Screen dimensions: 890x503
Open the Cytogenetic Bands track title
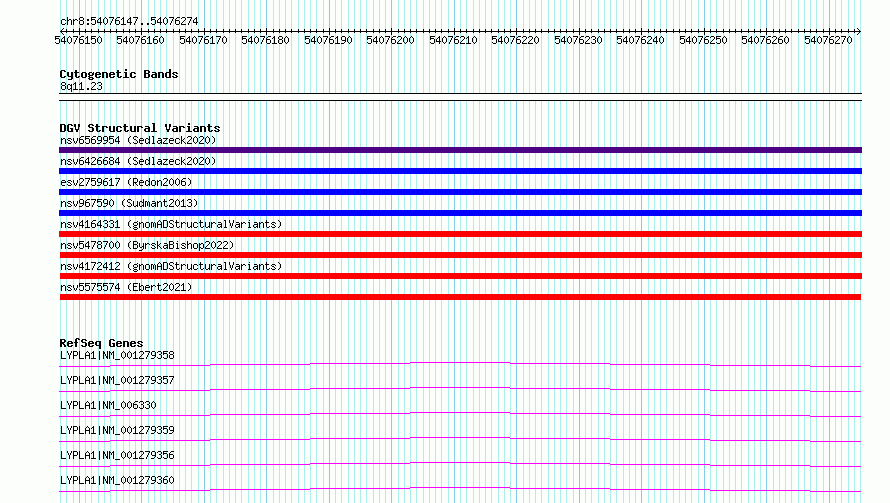pyautogui.click(x=119, y=74)
